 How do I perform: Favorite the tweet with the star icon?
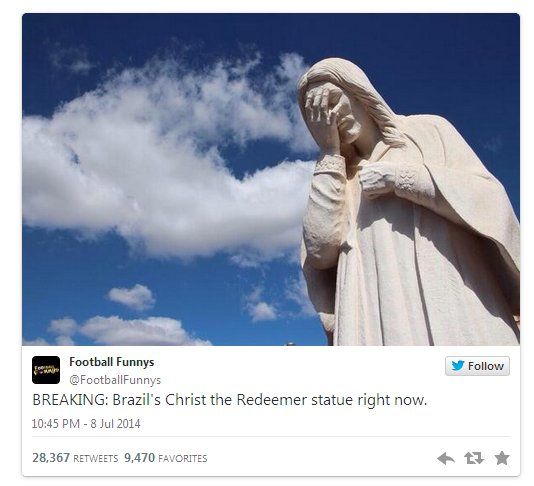point(502,458)
